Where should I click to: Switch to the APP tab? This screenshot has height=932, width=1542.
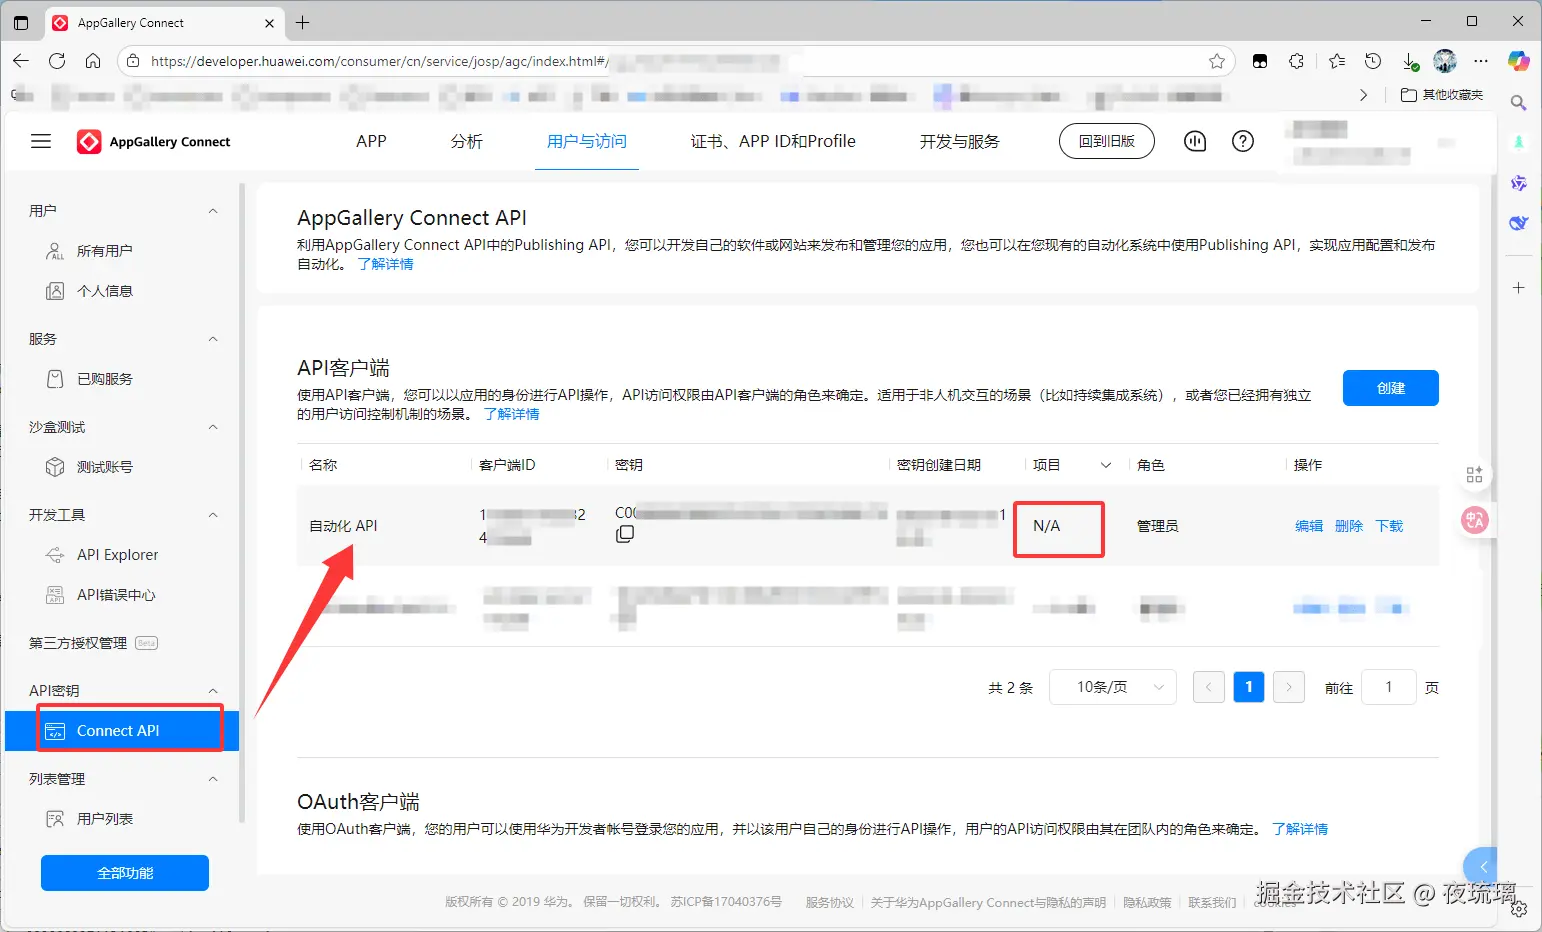371,141
